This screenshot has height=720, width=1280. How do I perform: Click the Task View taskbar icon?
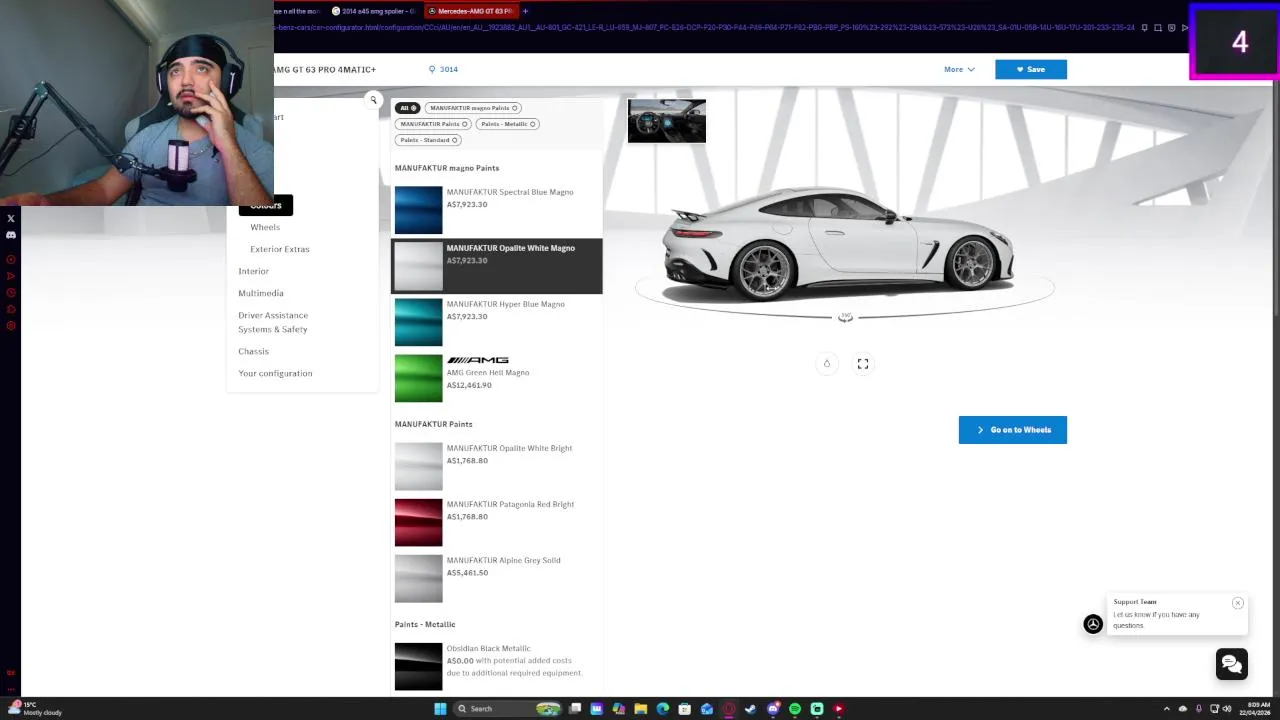[x=575, y=709]
